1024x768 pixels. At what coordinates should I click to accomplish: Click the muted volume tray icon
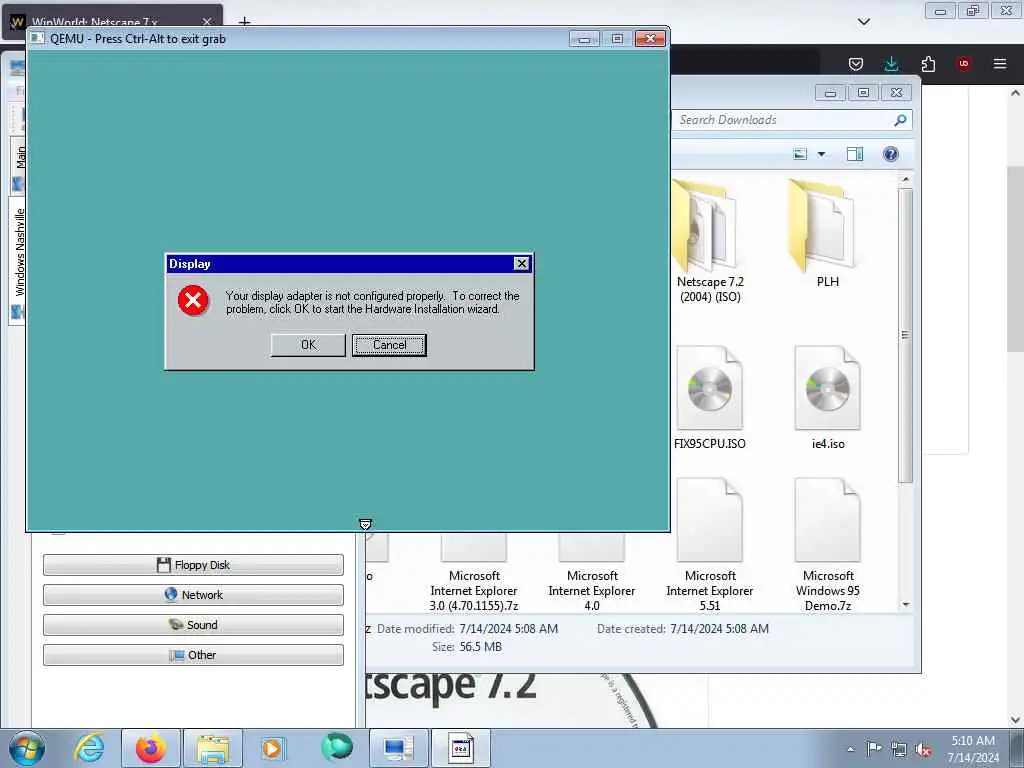pyautogui.click(x=923, y=750)
